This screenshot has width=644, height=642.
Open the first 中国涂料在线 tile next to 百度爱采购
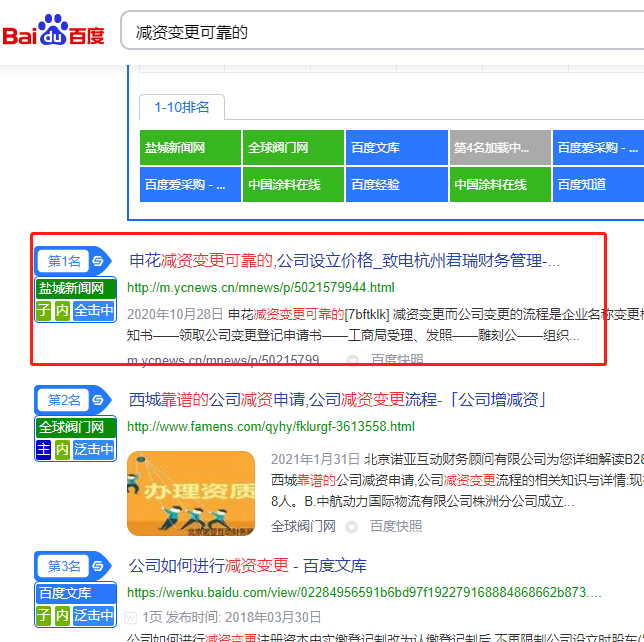(x=293, y=184)
